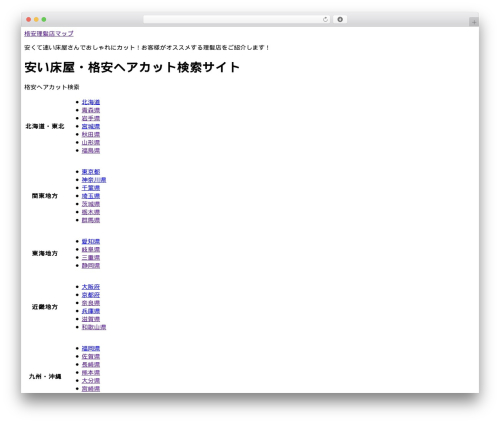Image resolution: width=500 pixels, height=423 pixels.
Task: Open the 熊本県 link
Action: tap(91, 373)
